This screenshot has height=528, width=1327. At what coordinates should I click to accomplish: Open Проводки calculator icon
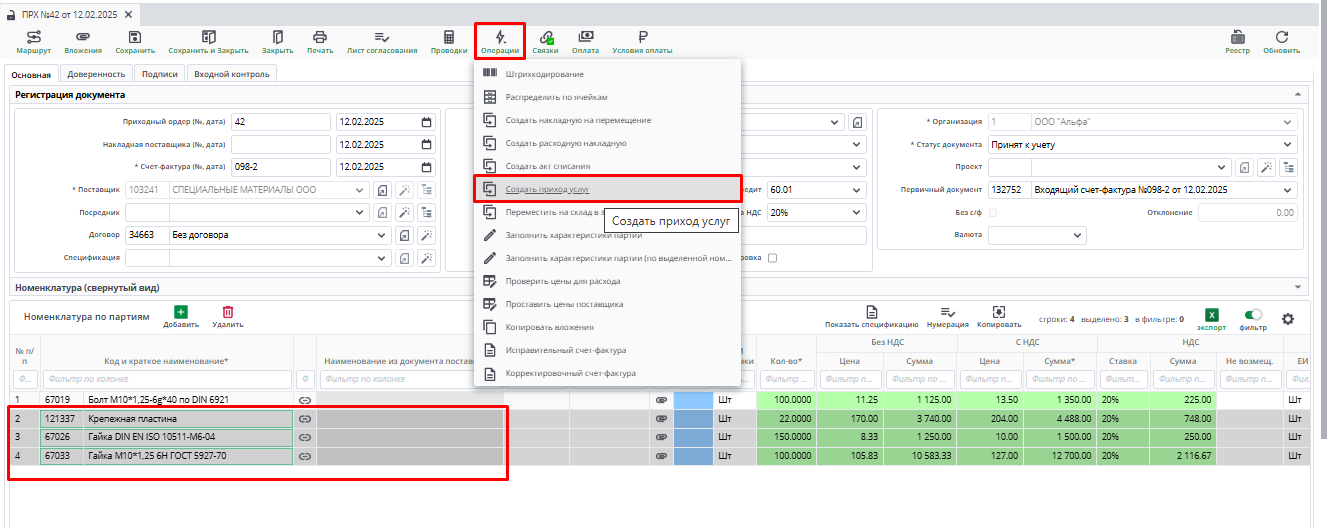(449, 37)
